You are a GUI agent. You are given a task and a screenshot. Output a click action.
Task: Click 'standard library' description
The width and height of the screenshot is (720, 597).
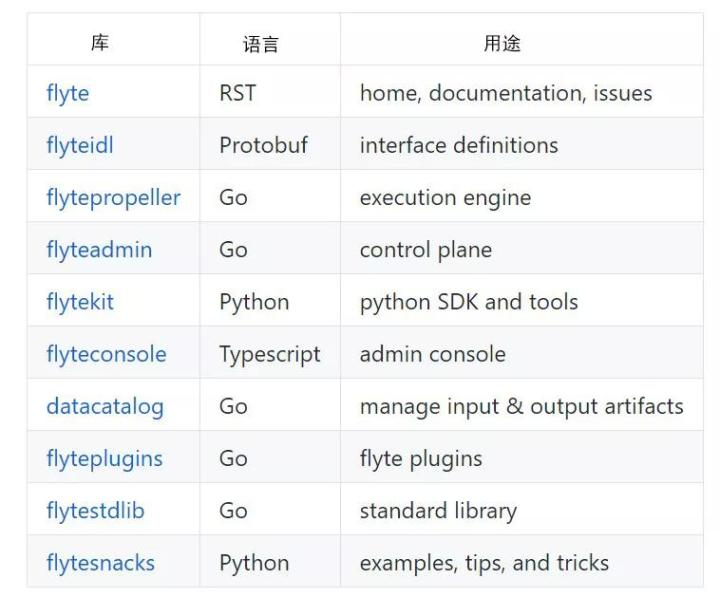[x=439, y=512]
